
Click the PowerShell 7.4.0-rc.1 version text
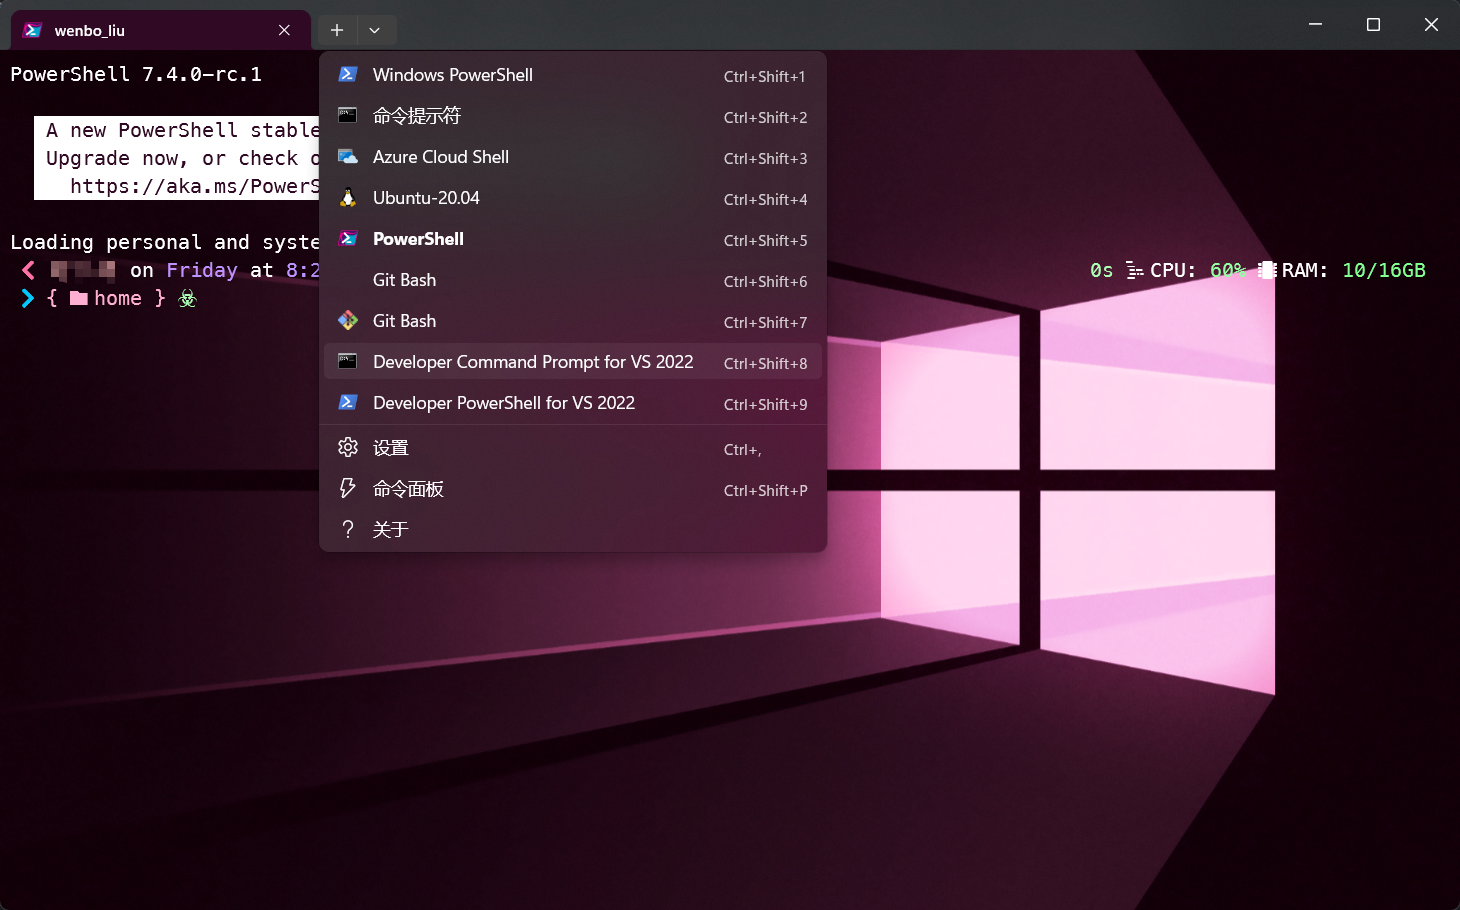click(136, 74)
